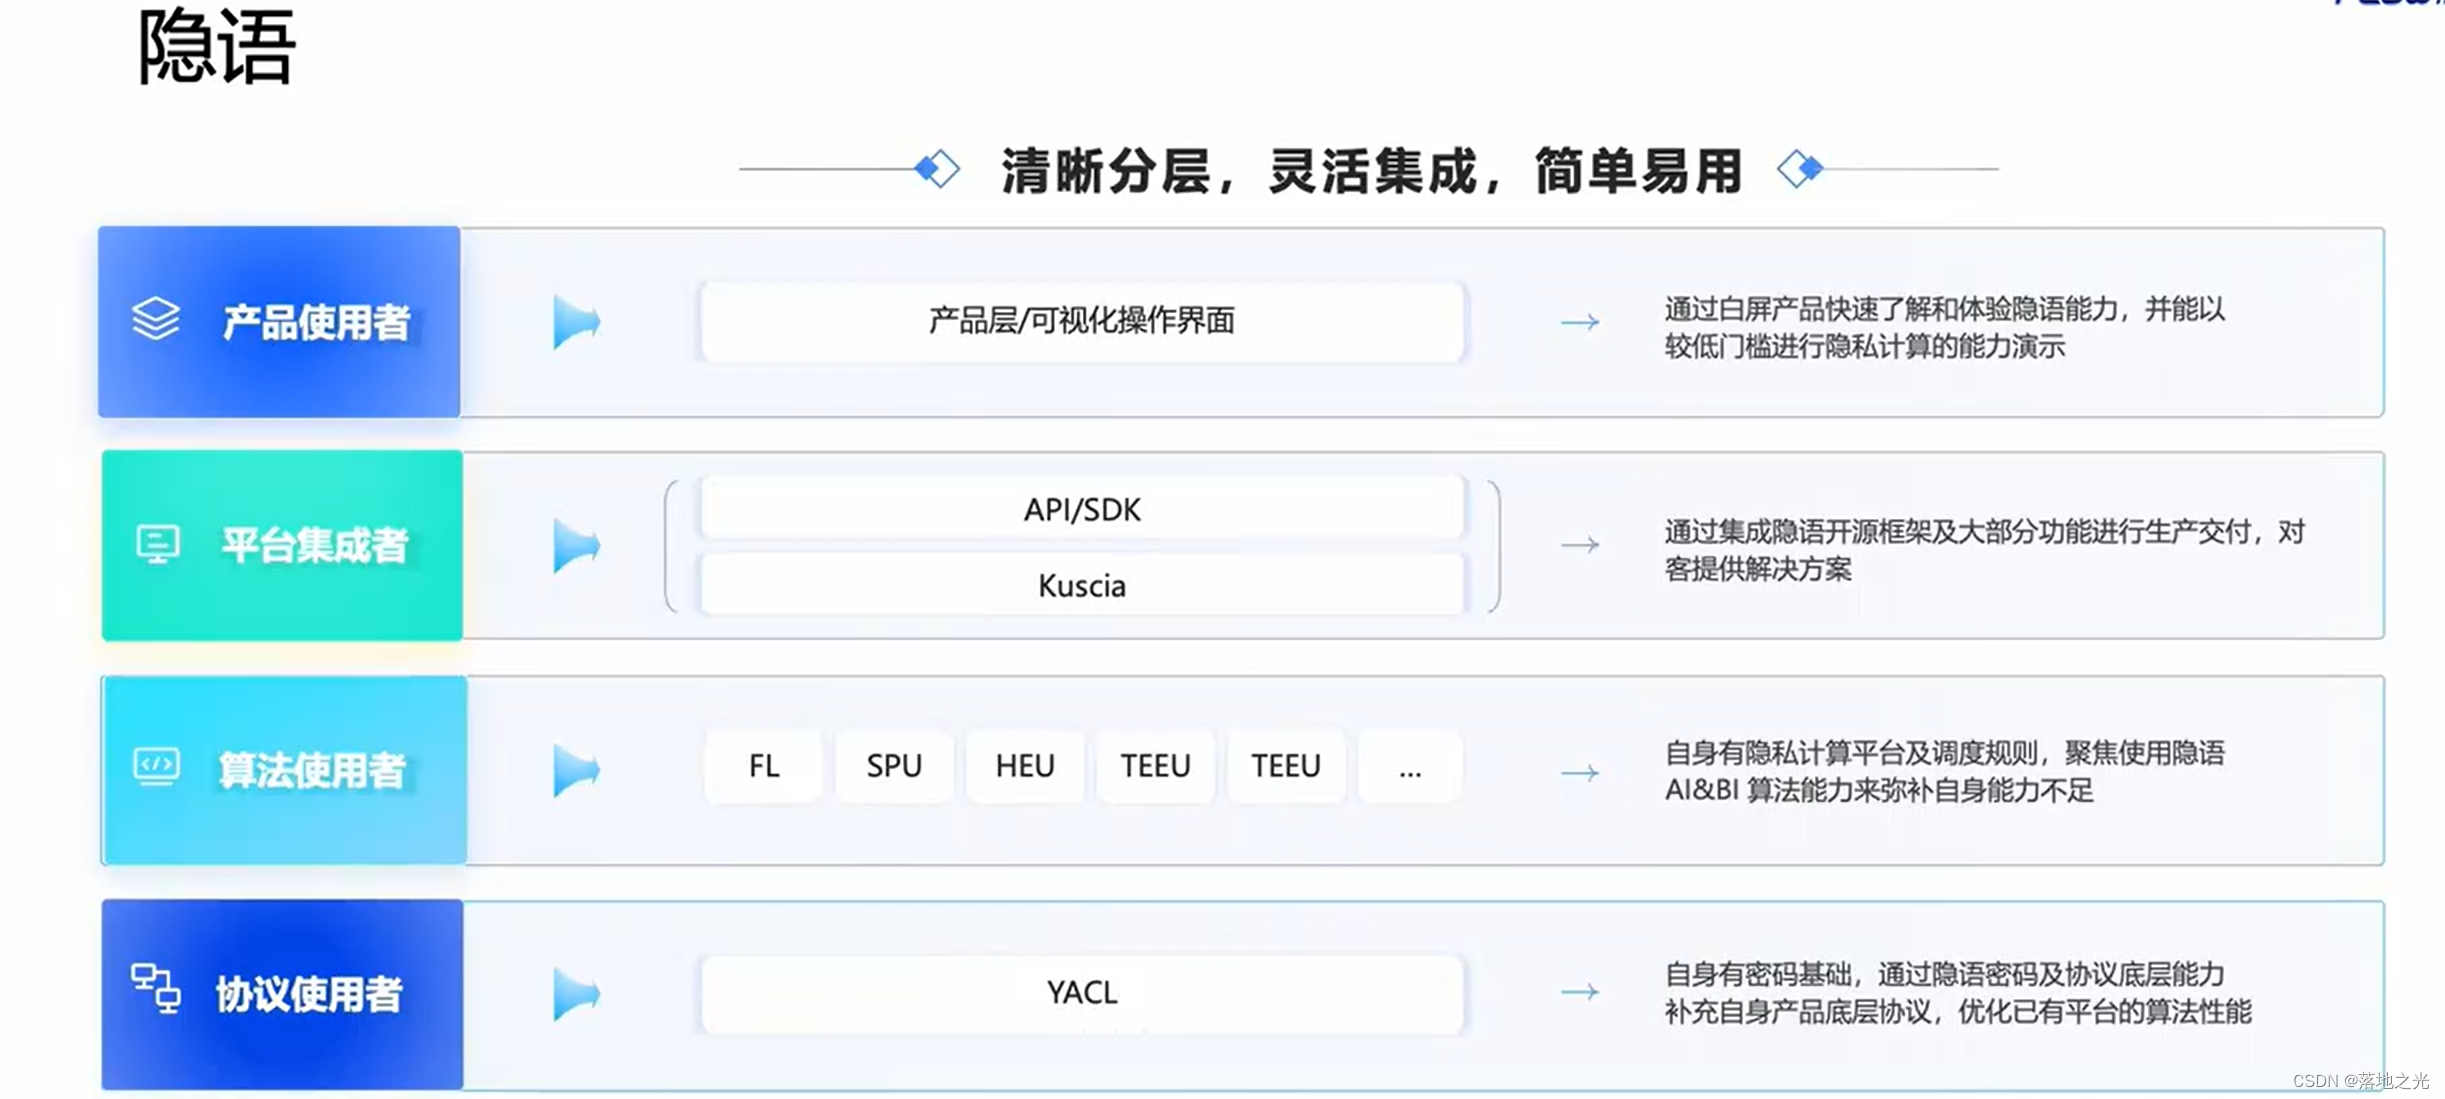
Task: Click the stacked layers icon beside 产品使用者
Action: click(x=156, y=319)
